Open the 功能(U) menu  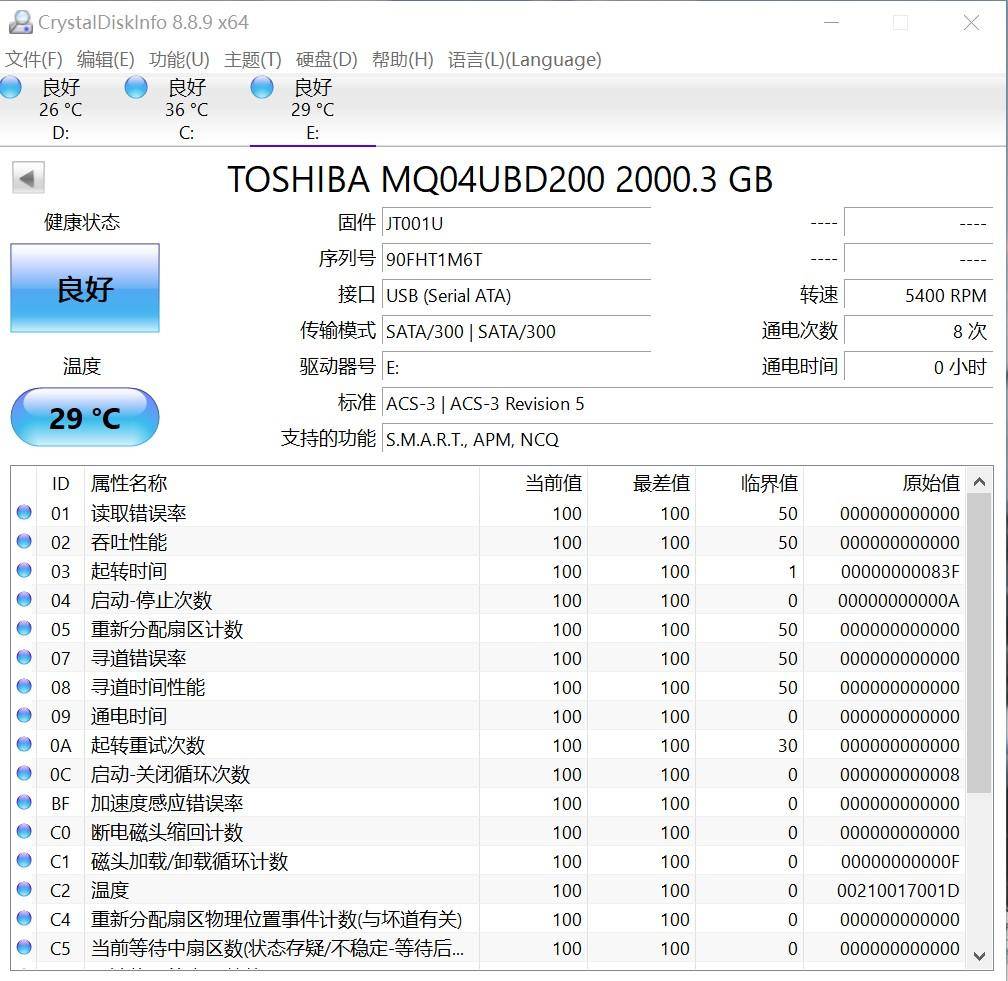(x=179, y=60)
